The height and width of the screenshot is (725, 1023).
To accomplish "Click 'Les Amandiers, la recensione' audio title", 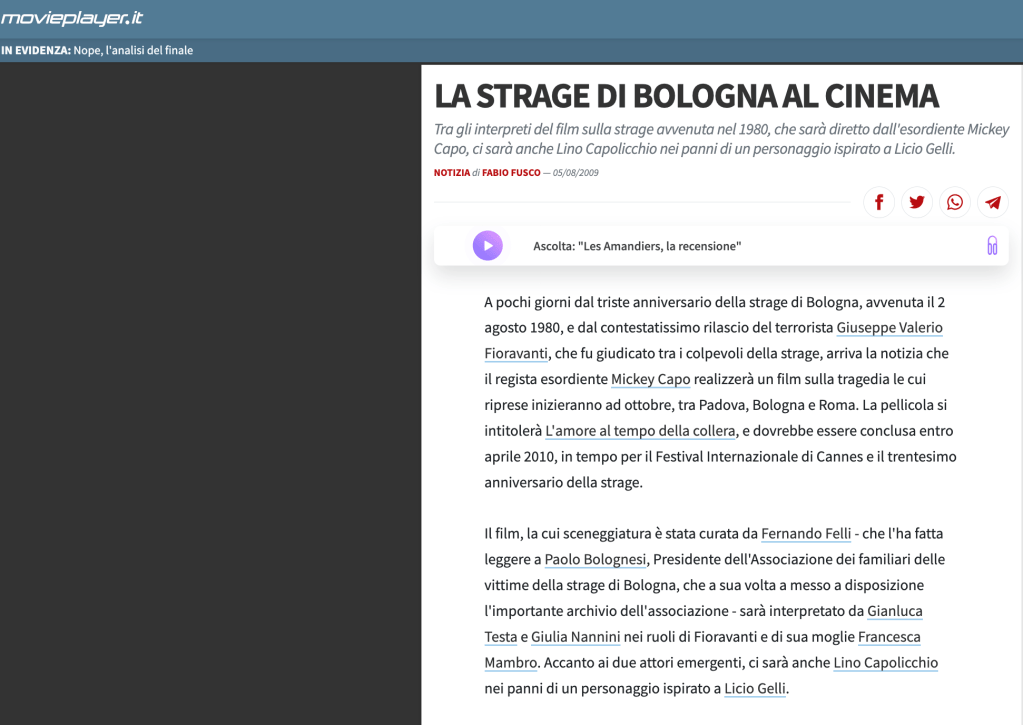I will (x=637, y=246).
